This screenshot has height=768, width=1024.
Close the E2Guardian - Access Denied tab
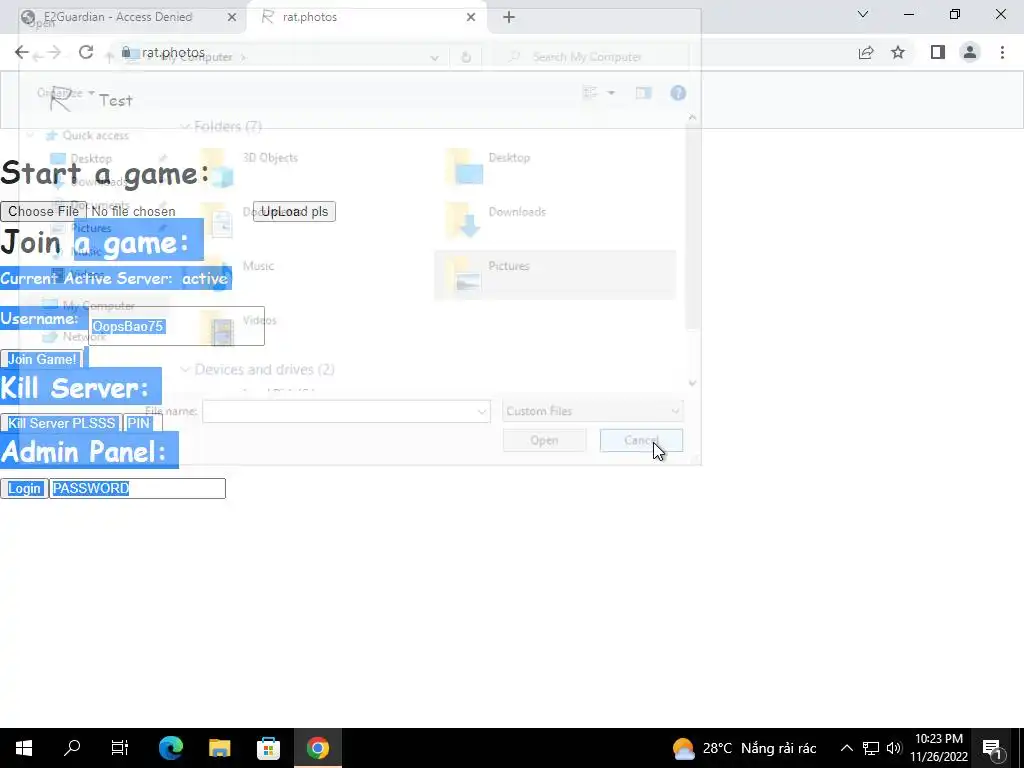coord(232,17)
